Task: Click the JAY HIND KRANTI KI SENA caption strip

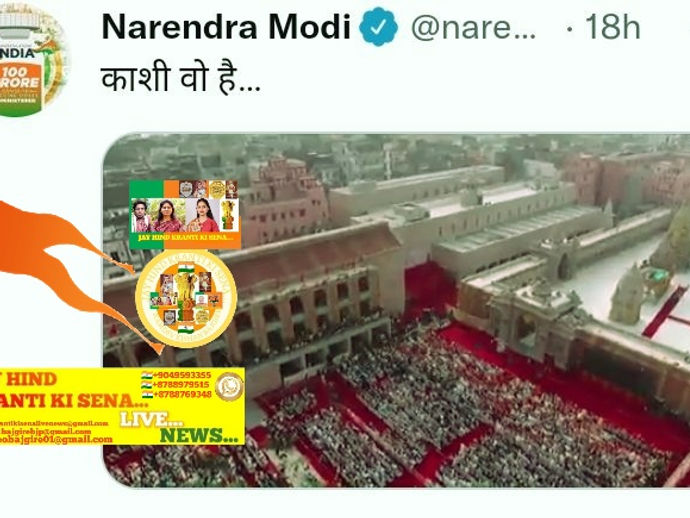Action: tap(185, 238)
